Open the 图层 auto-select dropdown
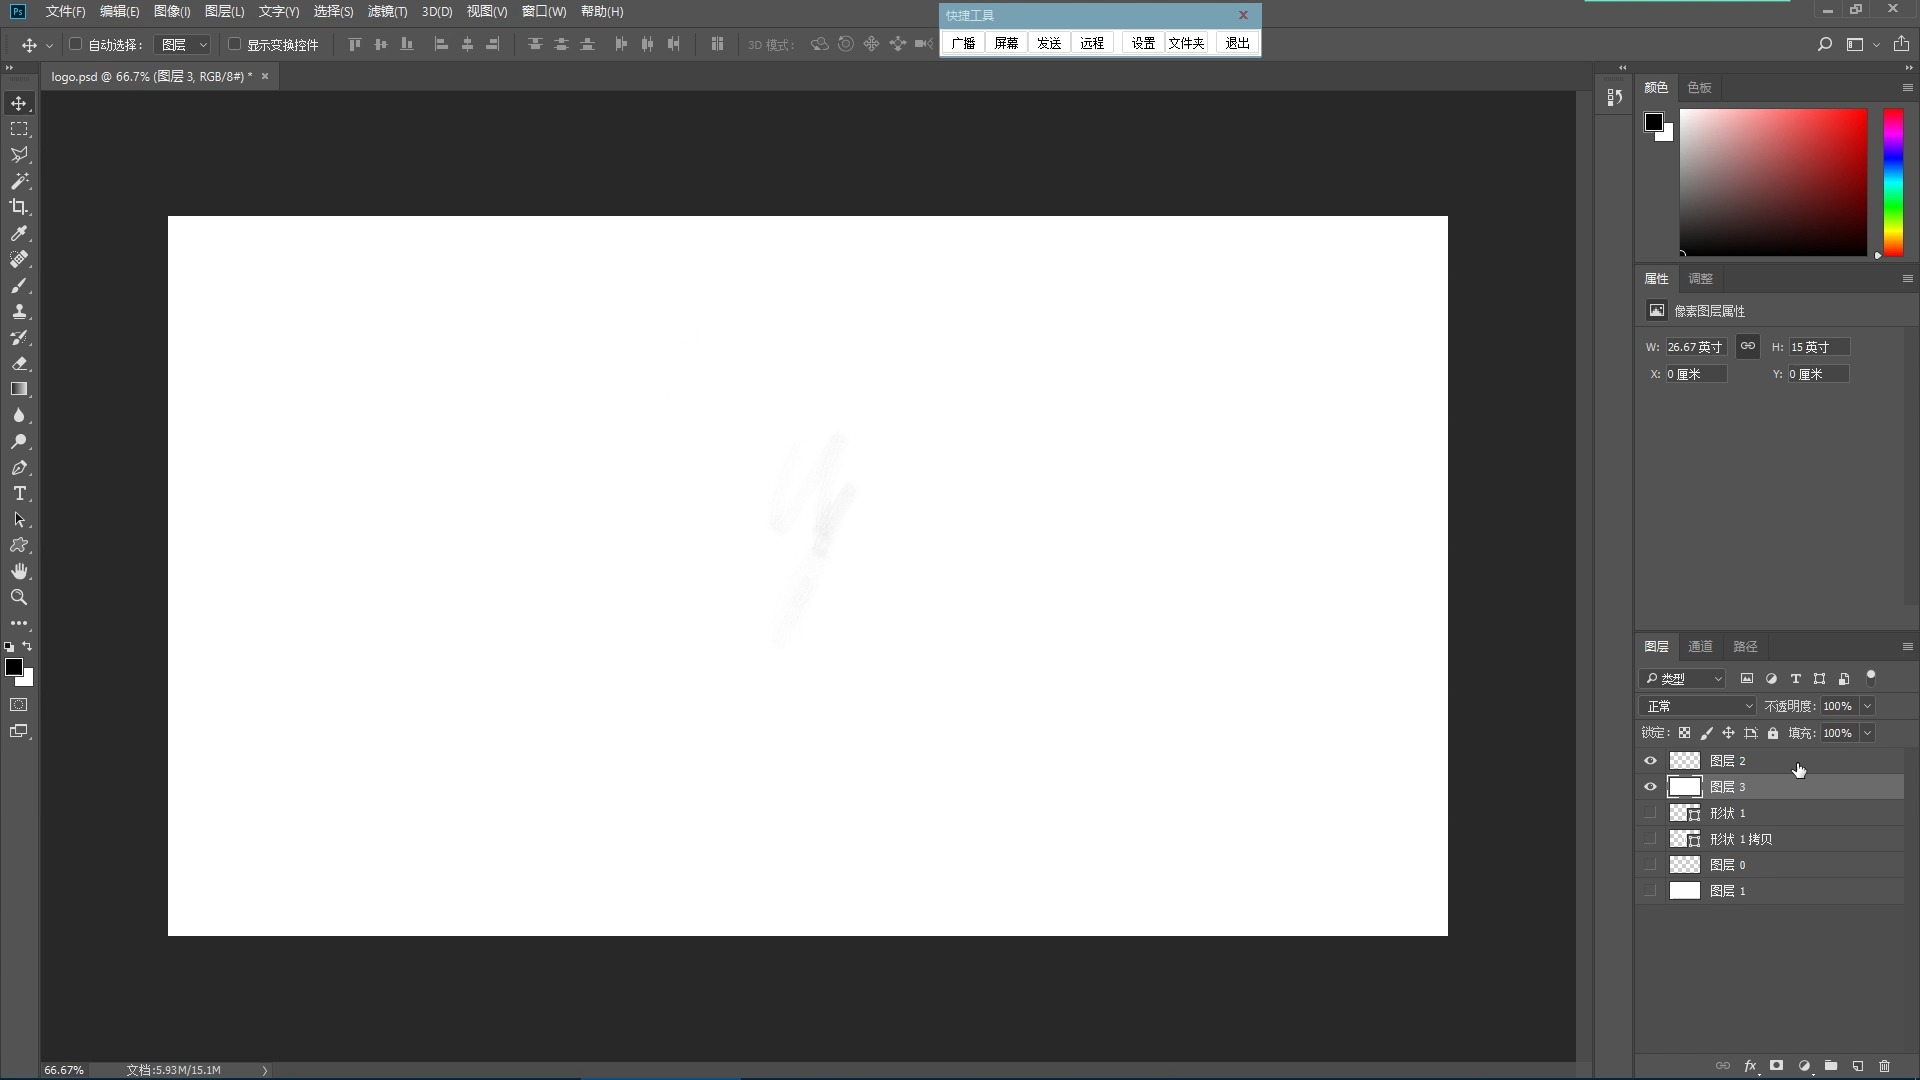 click(184, 44)
